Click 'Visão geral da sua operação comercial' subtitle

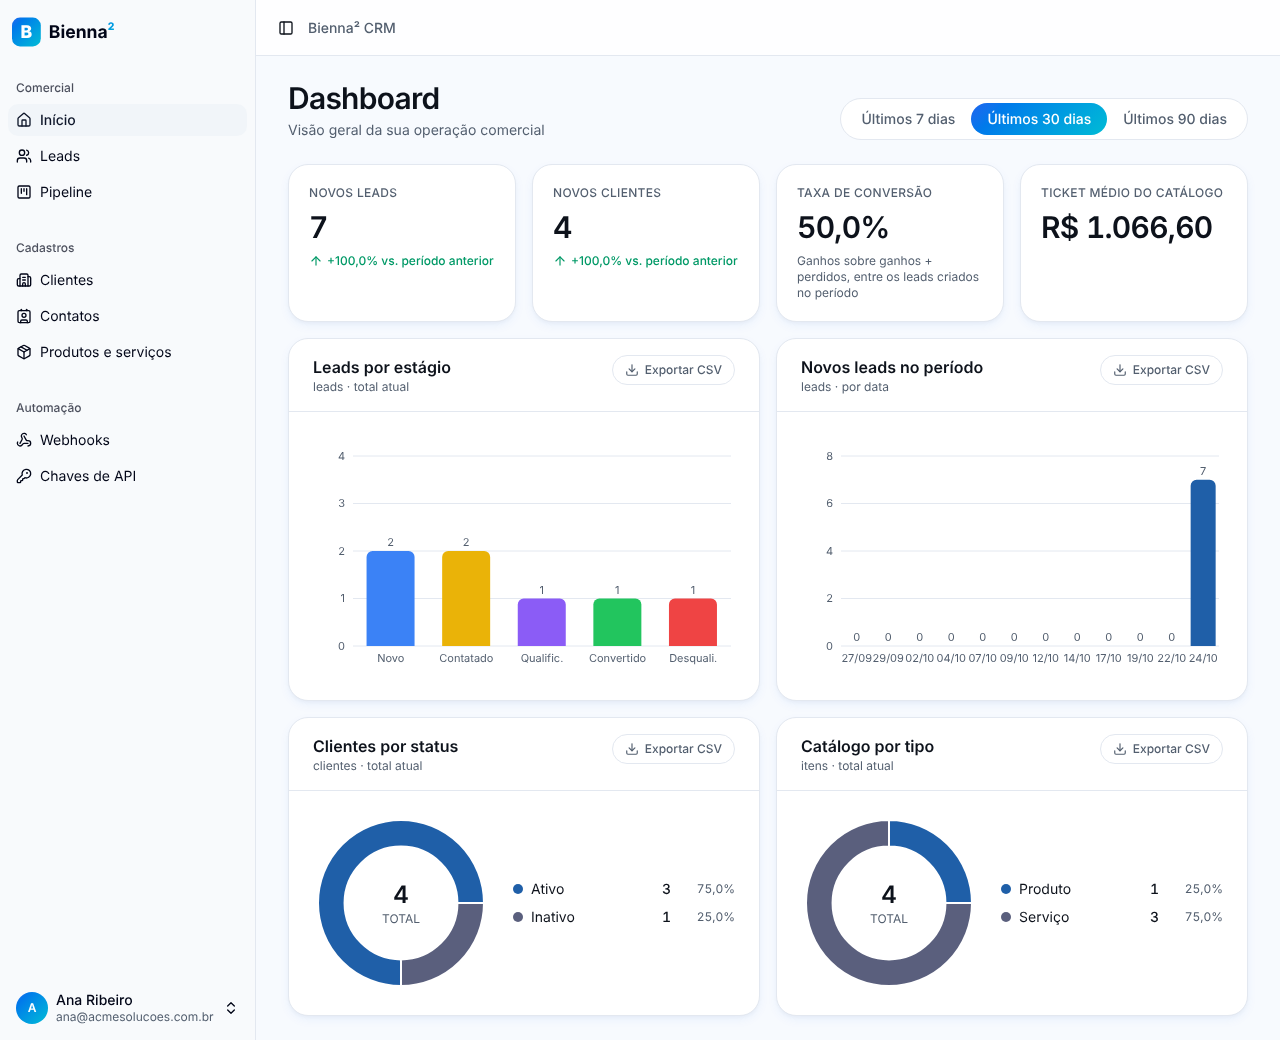coord(416,130)
